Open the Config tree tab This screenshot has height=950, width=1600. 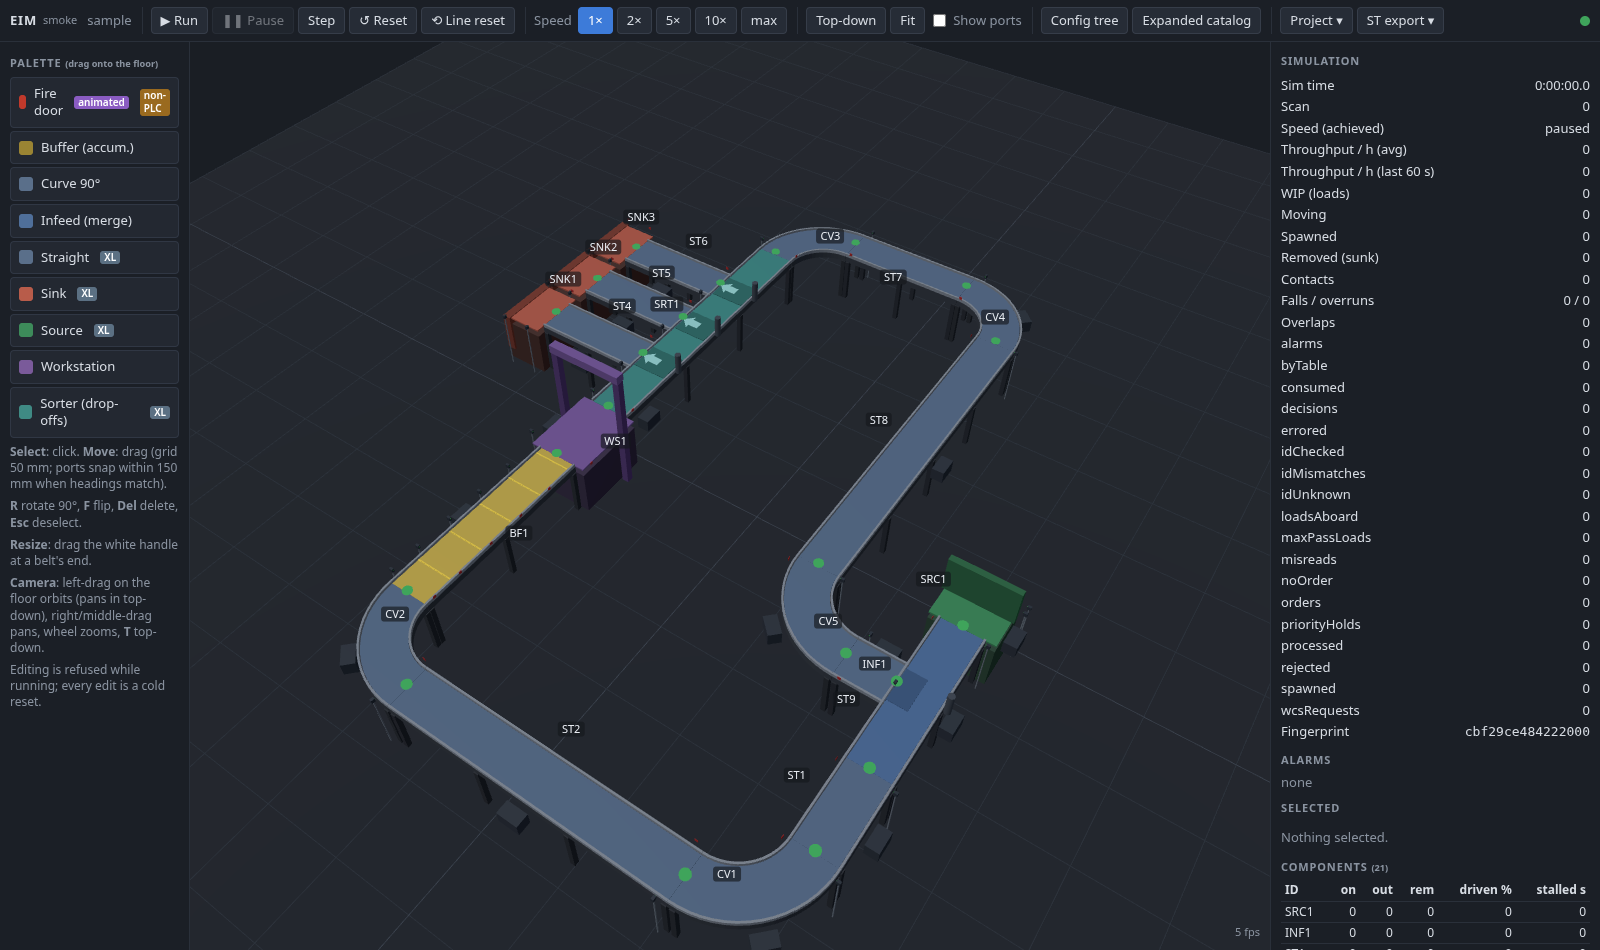pos(1084,20)
